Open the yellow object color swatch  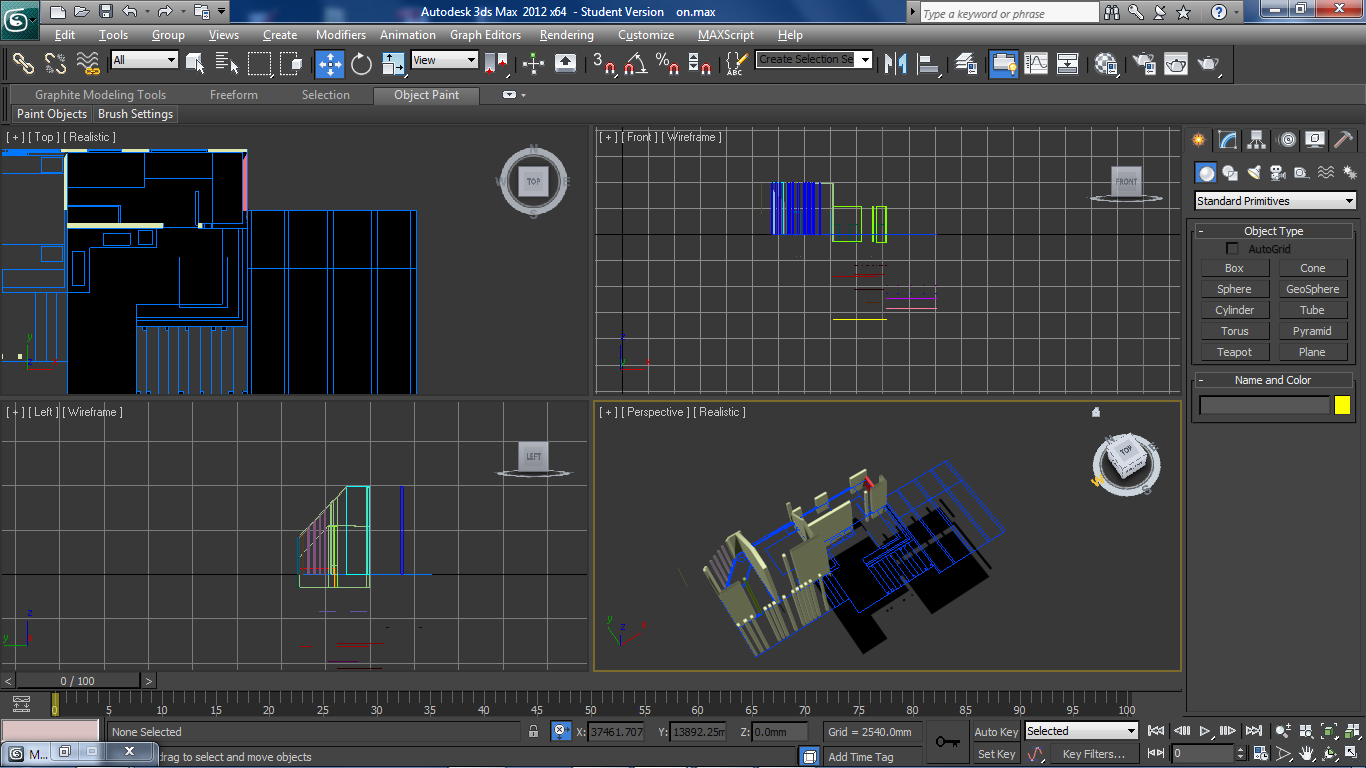1343,404
